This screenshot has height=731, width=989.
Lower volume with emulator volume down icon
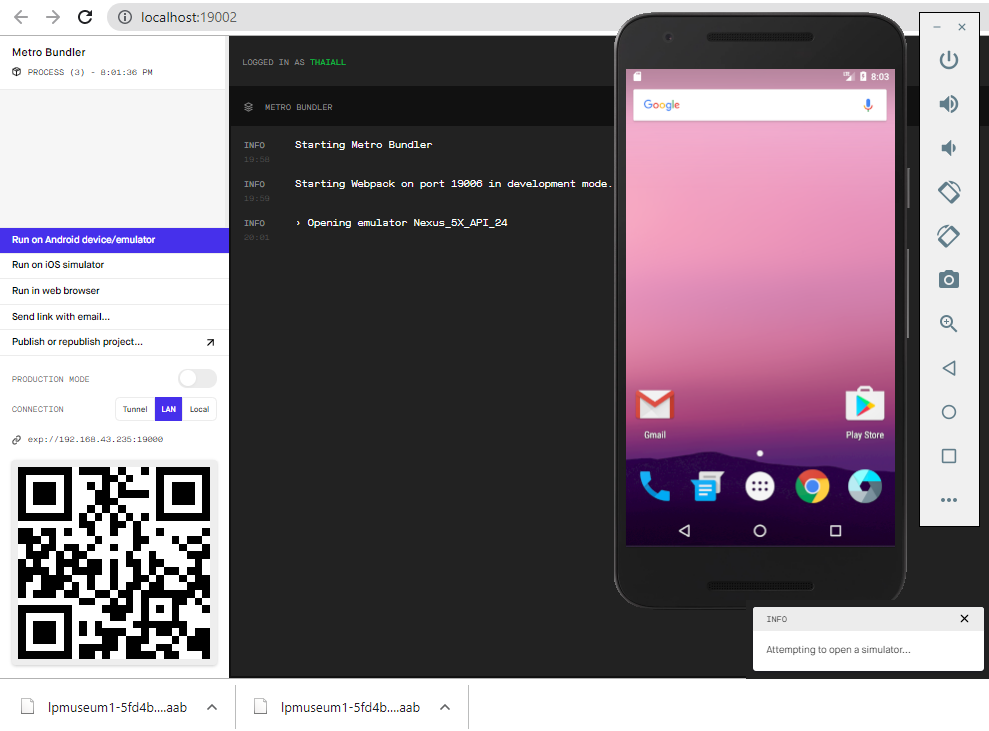949,148
